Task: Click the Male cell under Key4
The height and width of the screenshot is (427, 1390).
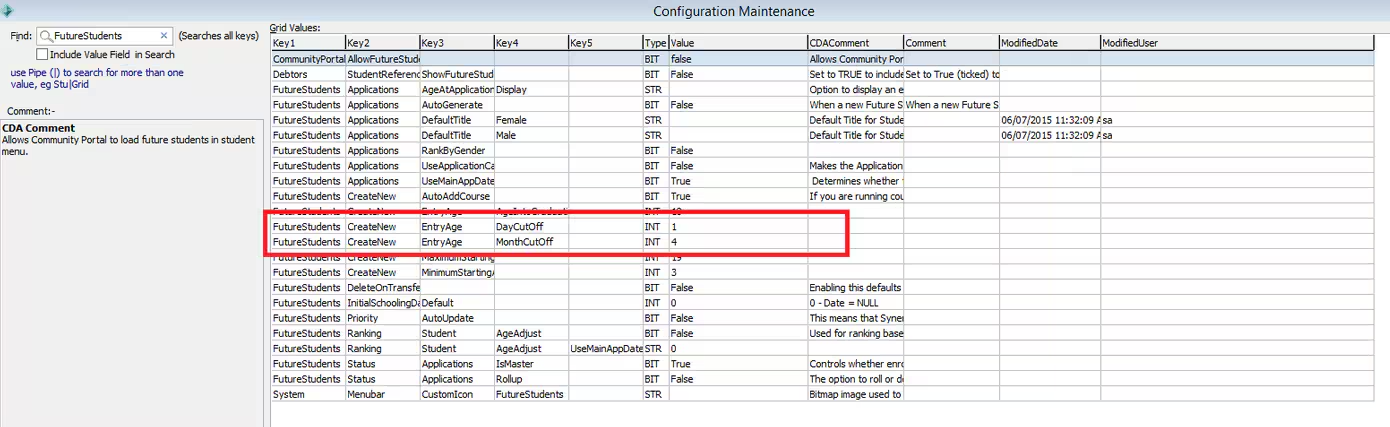Action: [x=531, y=135]
